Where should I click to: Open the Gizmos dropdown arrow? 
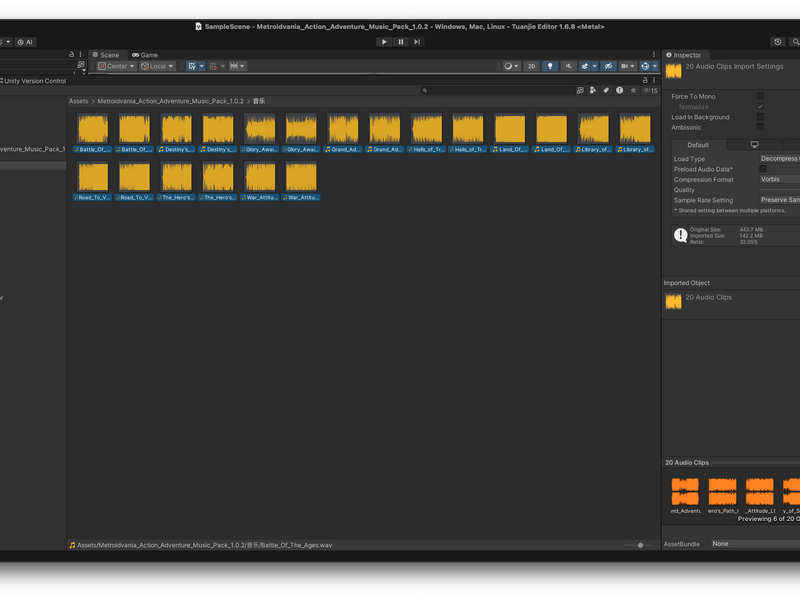coord(655,66)
